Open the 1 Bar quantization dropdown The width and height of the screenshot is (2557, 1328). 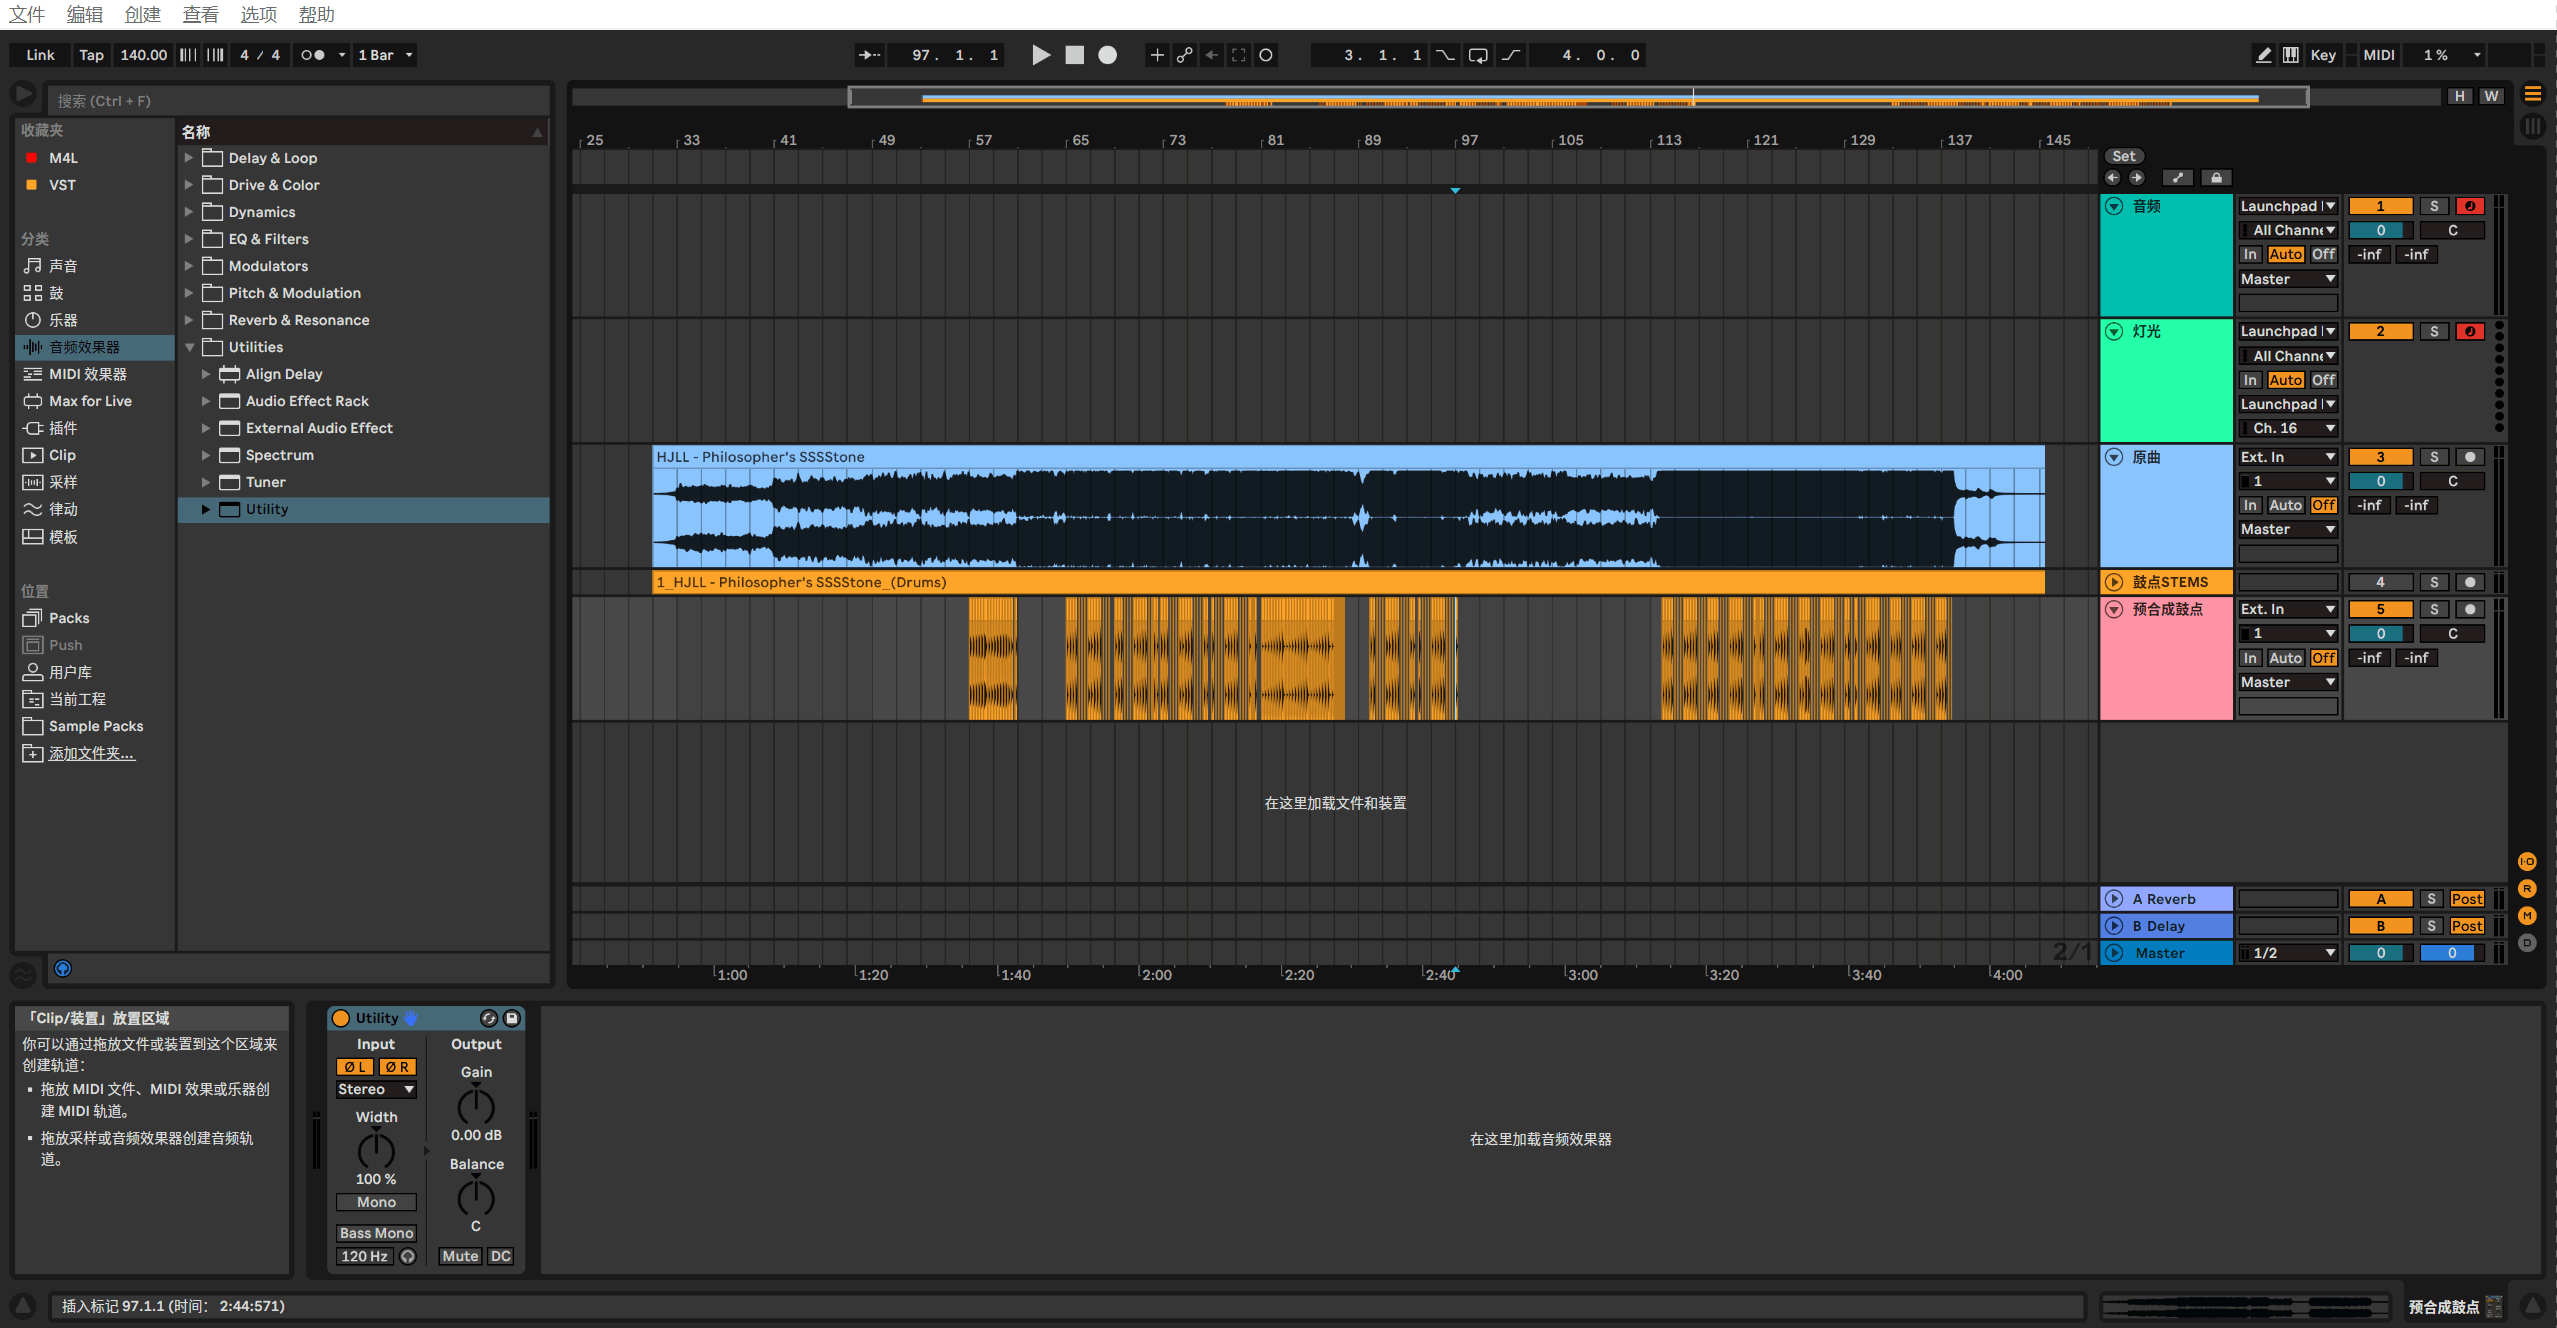pyautogui.click(x=385, y=55)
